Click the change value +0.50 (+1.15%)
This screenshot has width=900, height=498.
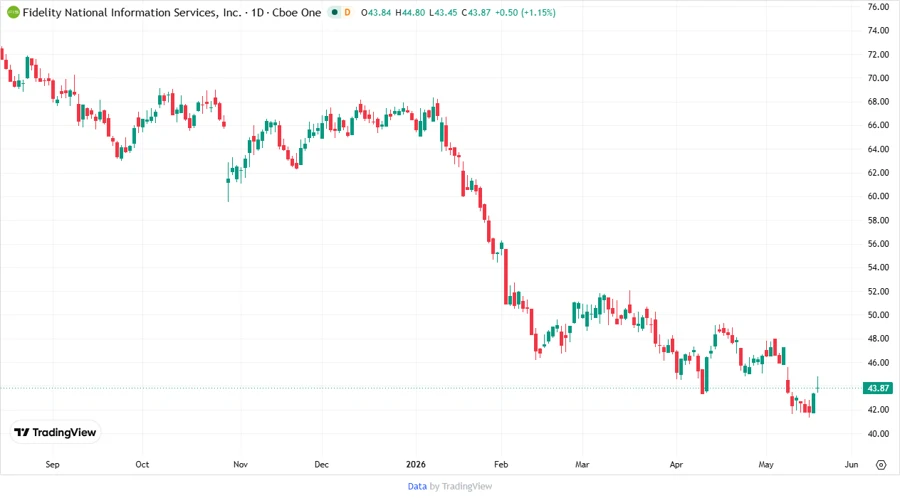pyautogui.click(x=525, y=12)
